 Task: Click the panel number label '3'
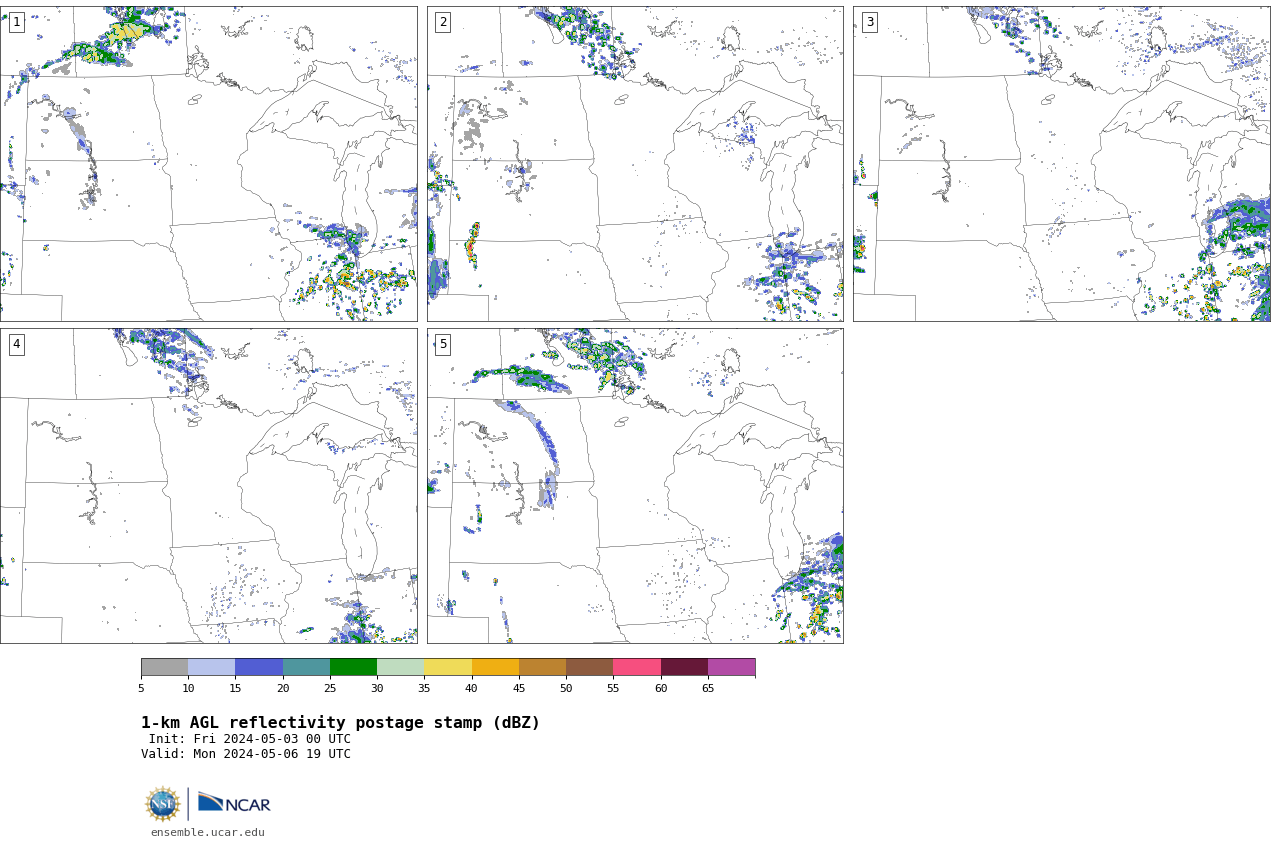pos(869,22)
